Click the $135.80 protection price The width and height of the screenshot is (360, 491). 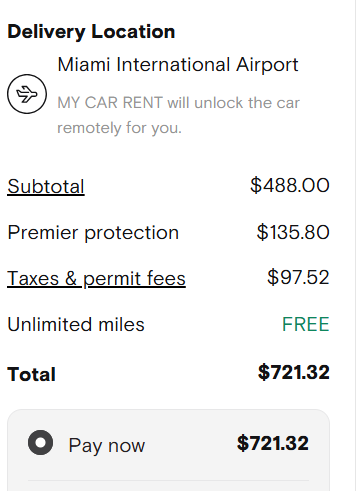click(293, 232)
